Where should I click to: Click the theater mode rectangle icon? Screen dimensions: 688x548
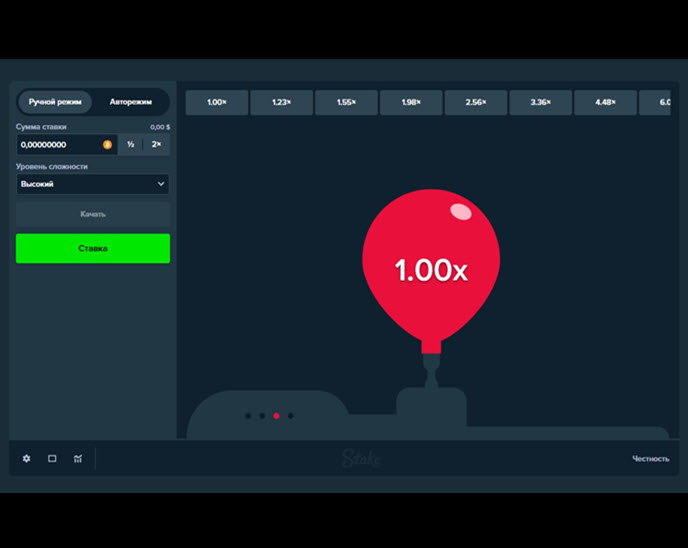point(52,459)
